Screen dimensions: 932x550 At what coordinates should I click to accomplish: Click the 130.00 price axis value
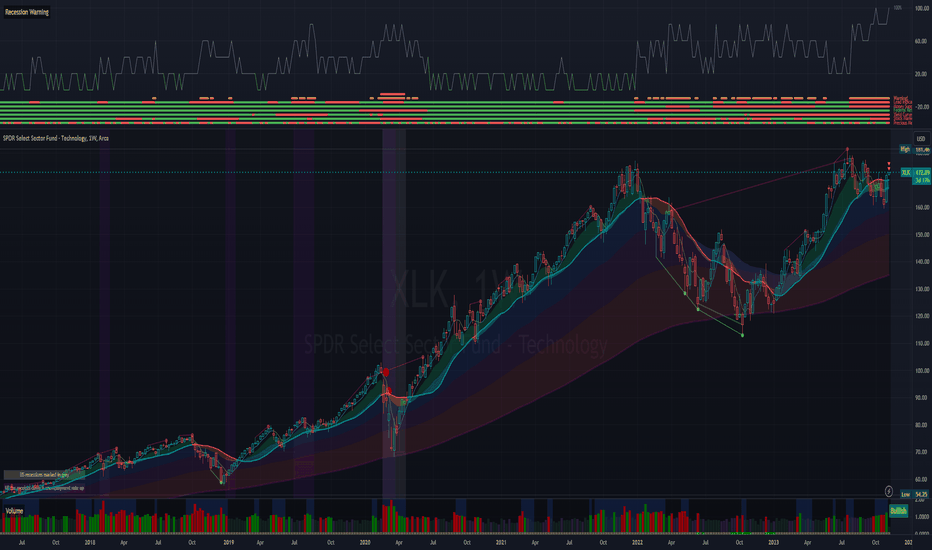point(922,290)
